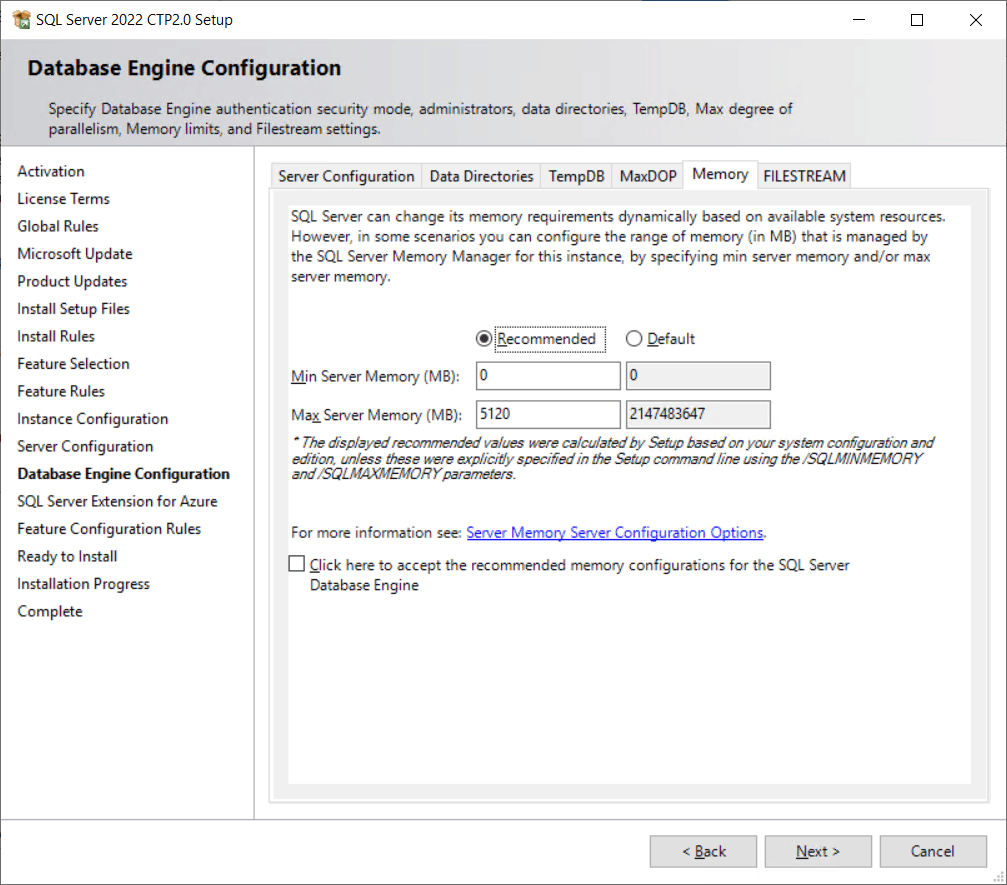This screenshot has height=885, width=1007.
Task: Cancel the SQL Server setup
Action: pyautogui.click(x=932, y=851)
